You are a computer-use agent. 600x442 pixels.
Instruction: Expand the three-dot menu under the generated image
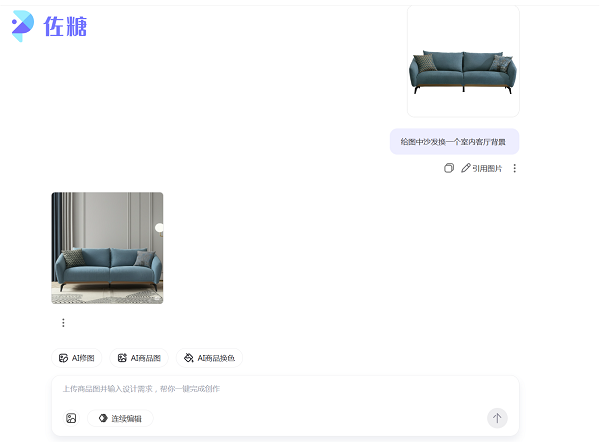point(64,323)
